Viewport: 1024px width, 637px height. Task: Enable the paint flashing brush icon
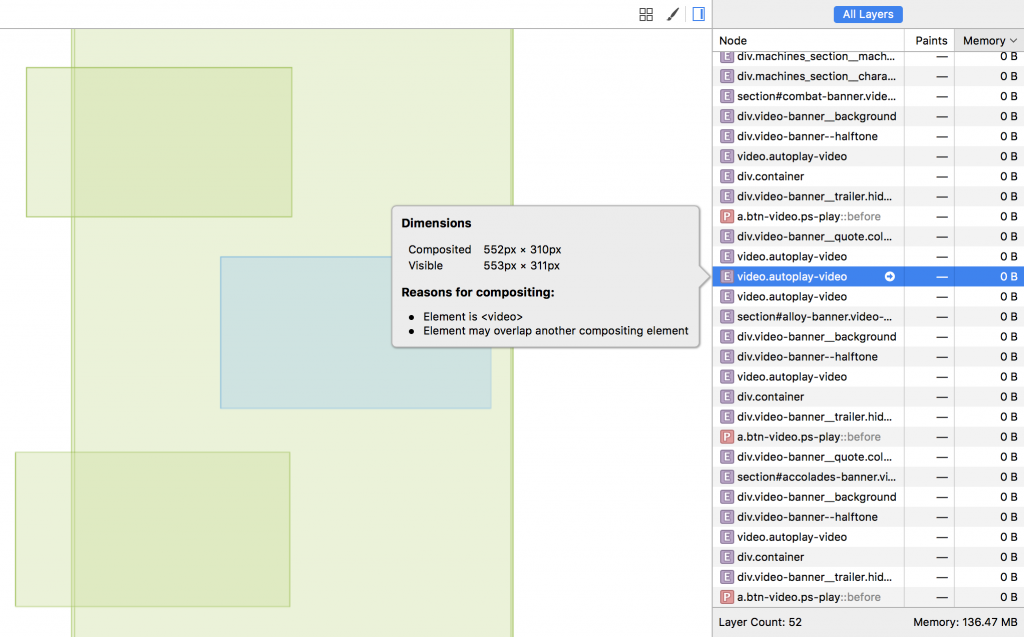(x=672, y=14)
